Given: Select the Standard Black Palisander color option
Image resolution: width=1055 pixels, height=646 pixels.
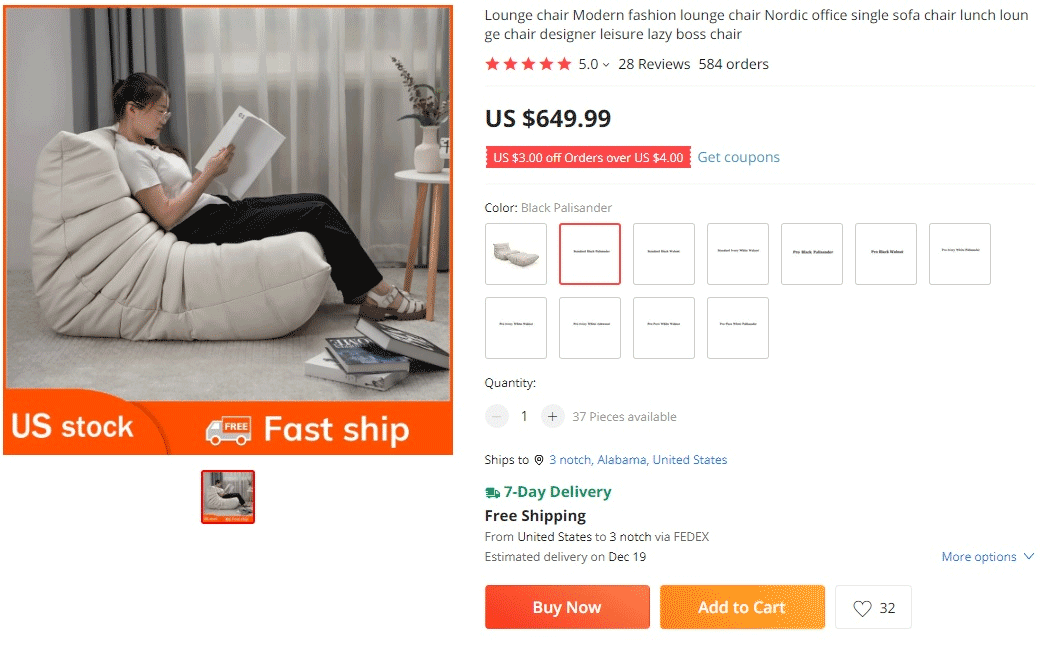Looking at the screenshot, I should point(590,254).
